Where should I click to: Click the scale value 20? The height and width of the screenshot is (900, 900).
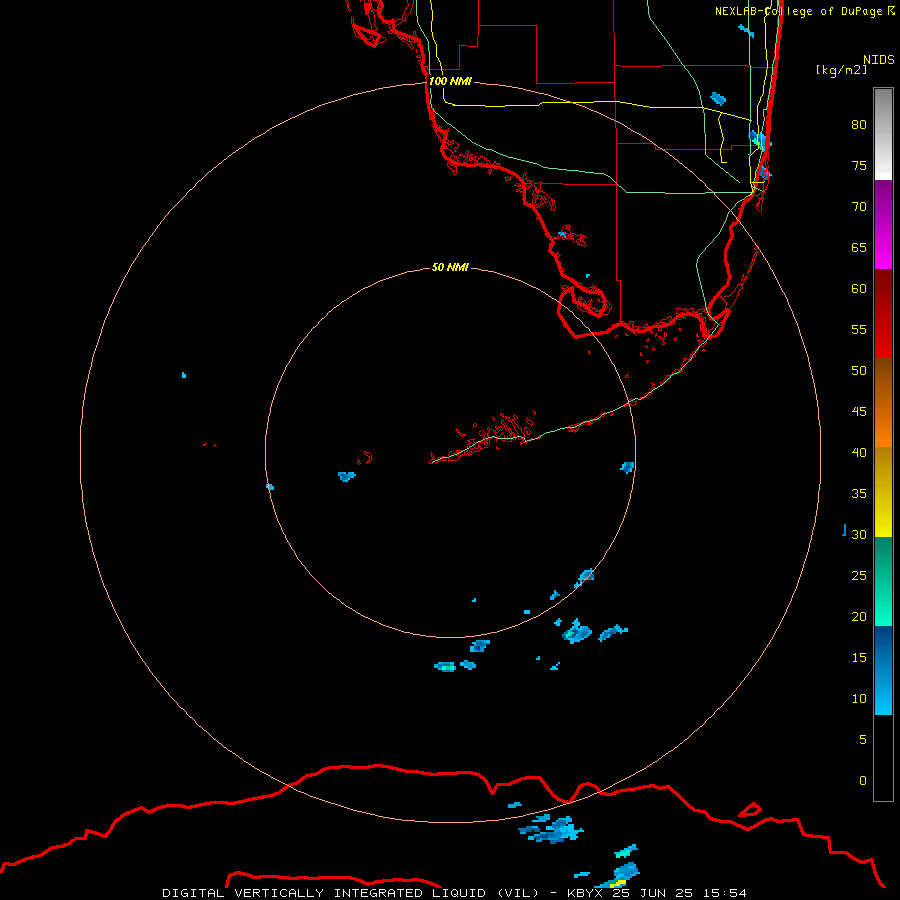pyautogui.click(x=859, y=616)
